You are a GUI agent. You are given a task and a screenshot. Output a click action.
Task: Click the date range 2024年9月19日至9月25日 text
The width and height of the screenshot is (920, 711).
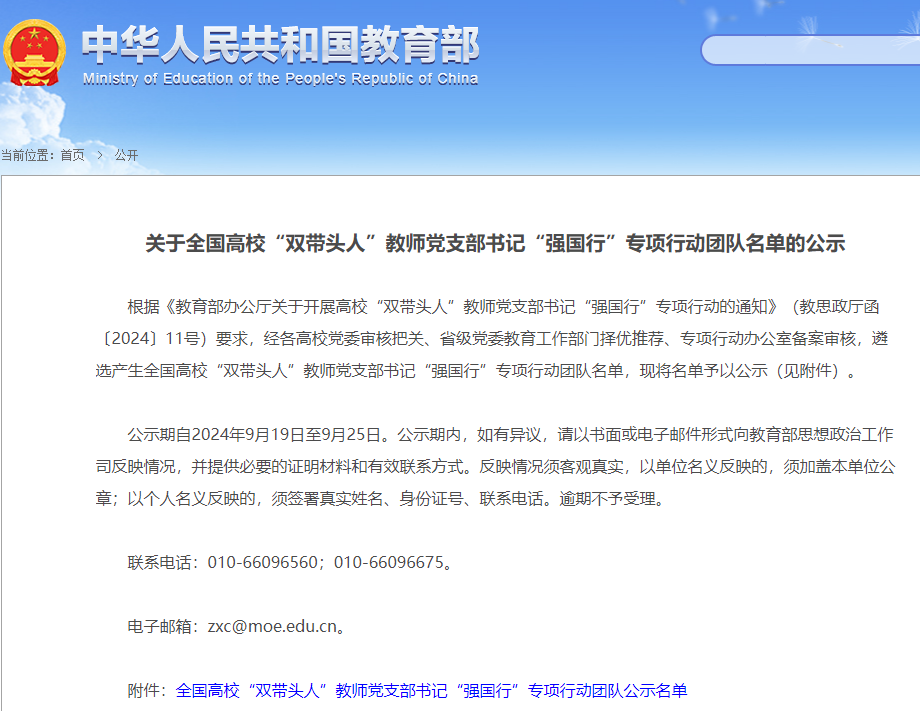point(287,435)
